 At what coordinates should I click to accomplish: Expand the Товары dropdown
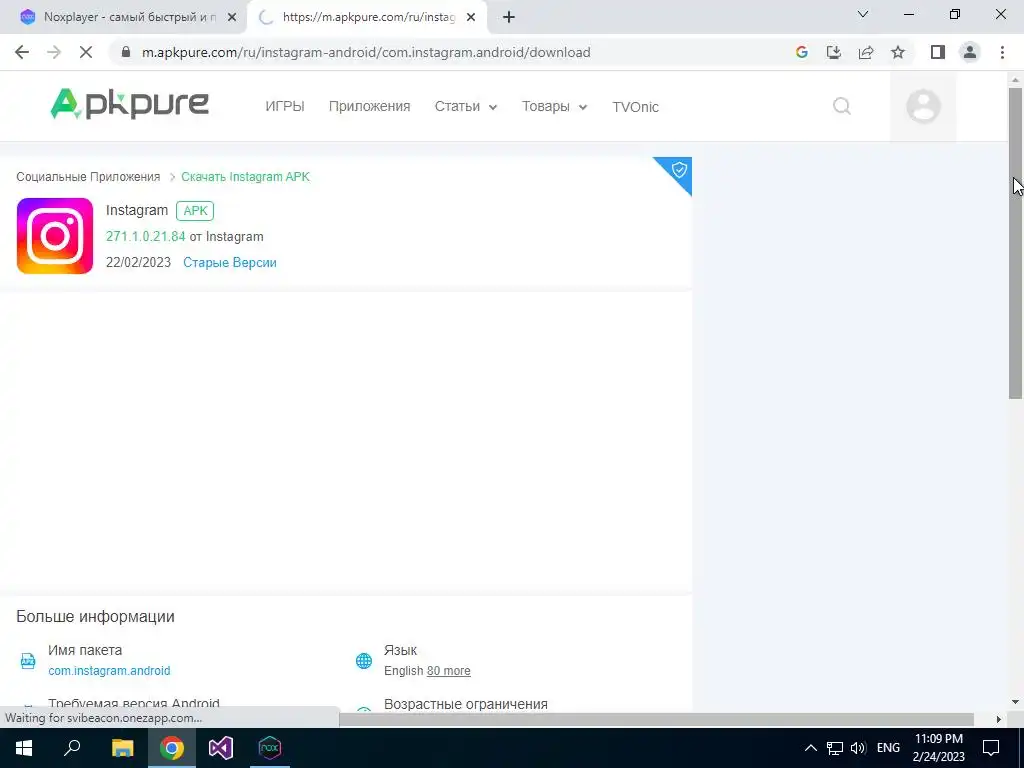(x=554, y=106)
